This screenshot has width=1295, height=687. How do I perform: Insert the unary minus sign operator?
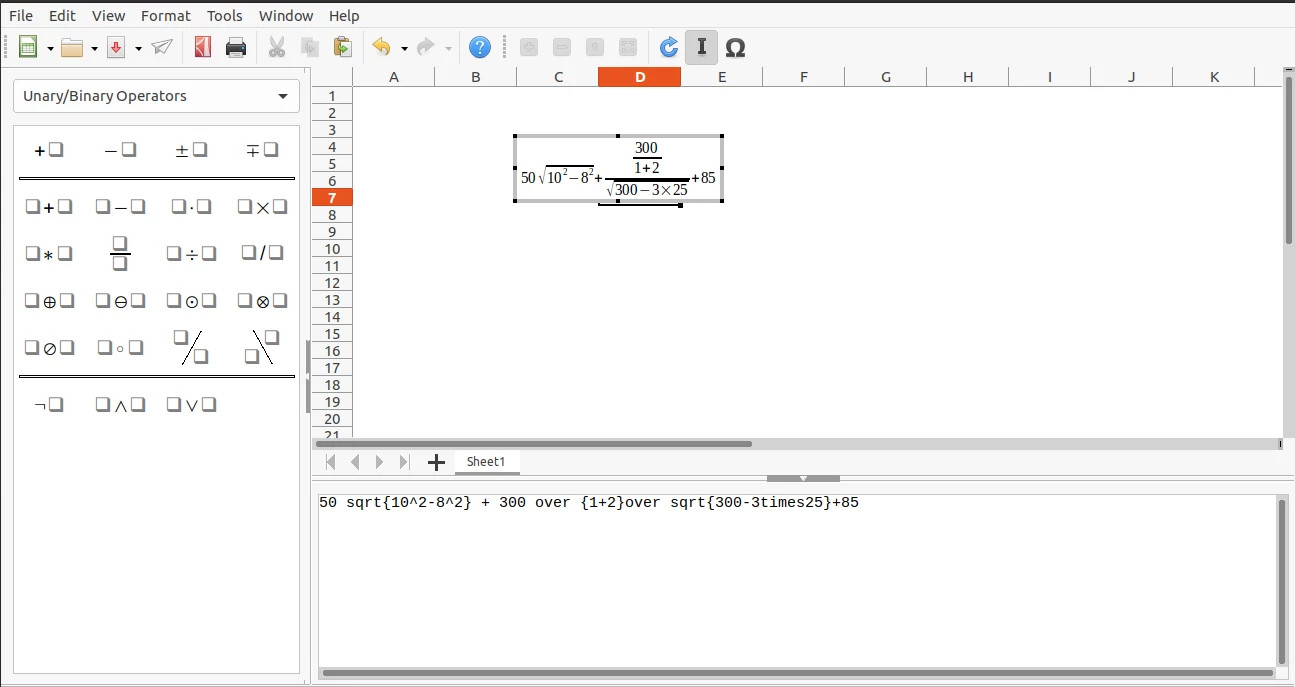click(120, 150)
